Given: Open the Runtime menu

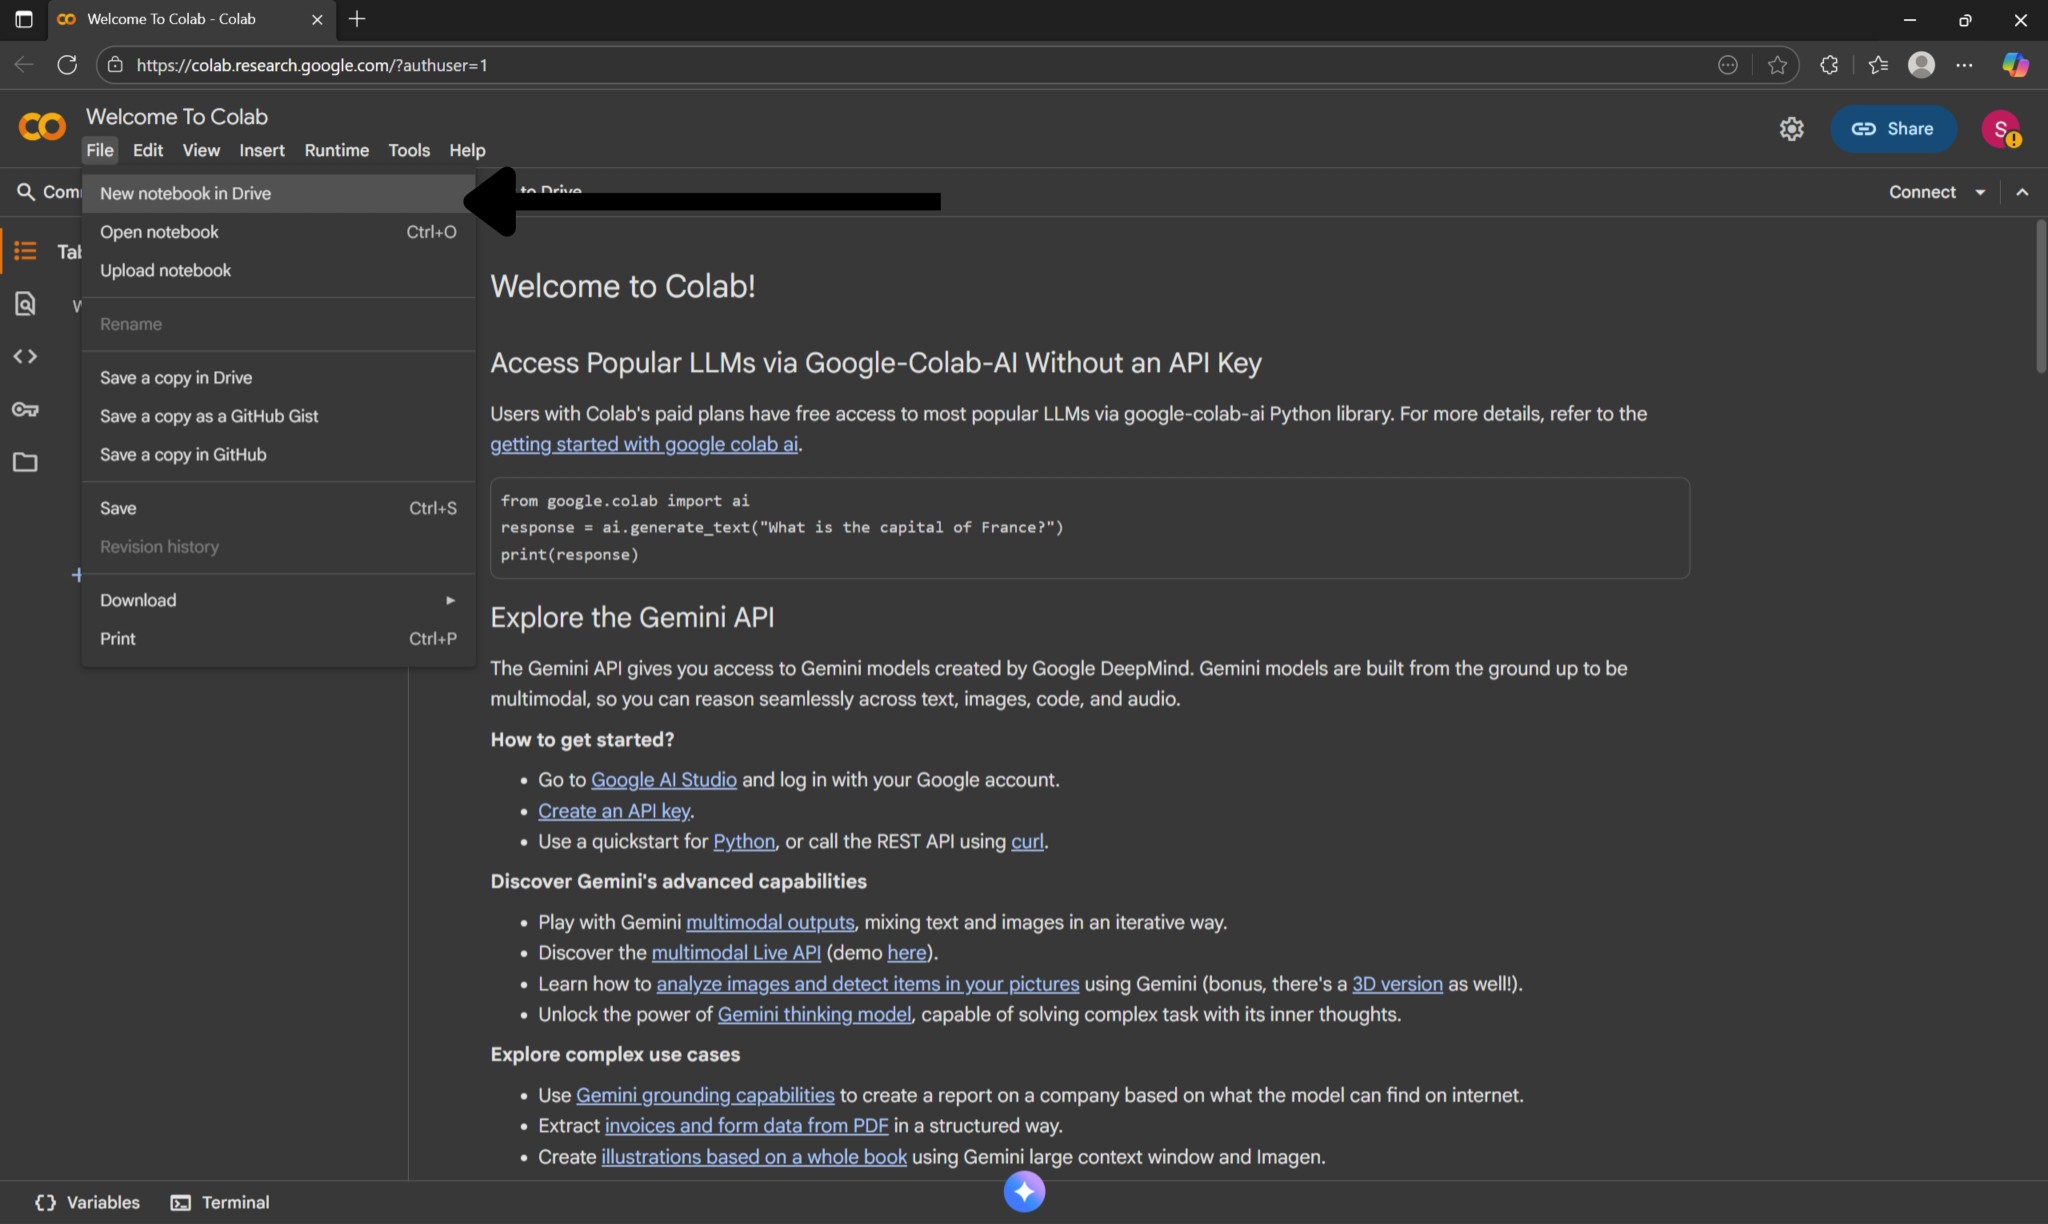Looking at the screenshot, I should click(336, 150).
